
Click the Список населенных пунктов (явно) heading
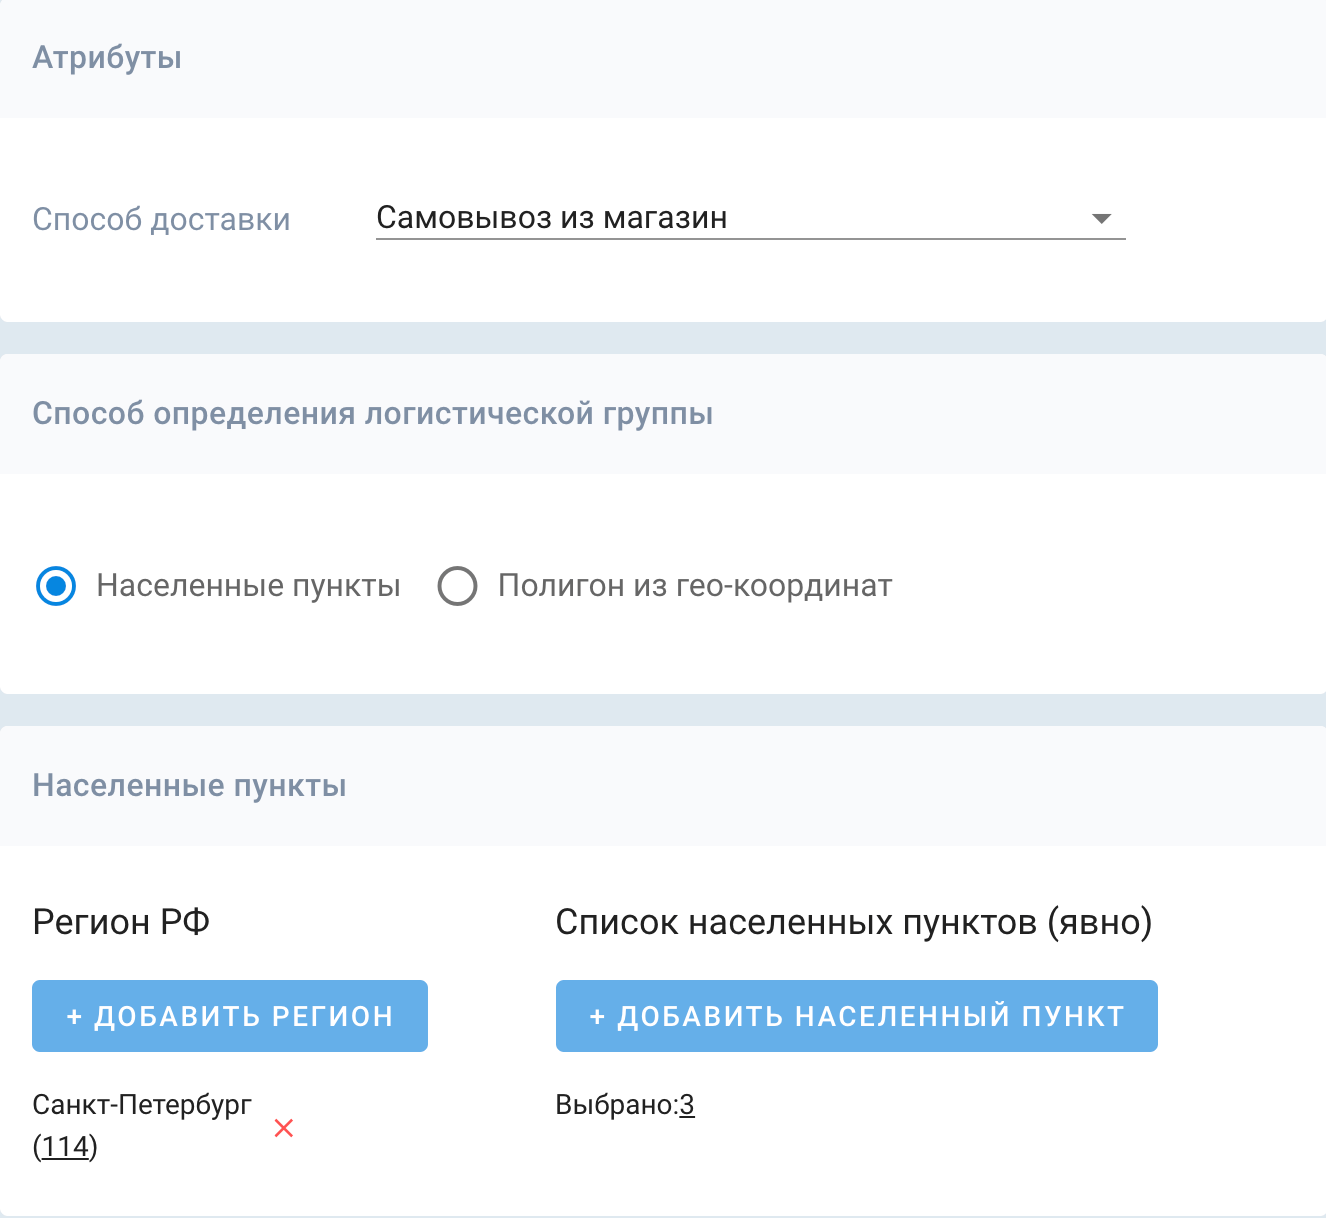click(853, 922)
